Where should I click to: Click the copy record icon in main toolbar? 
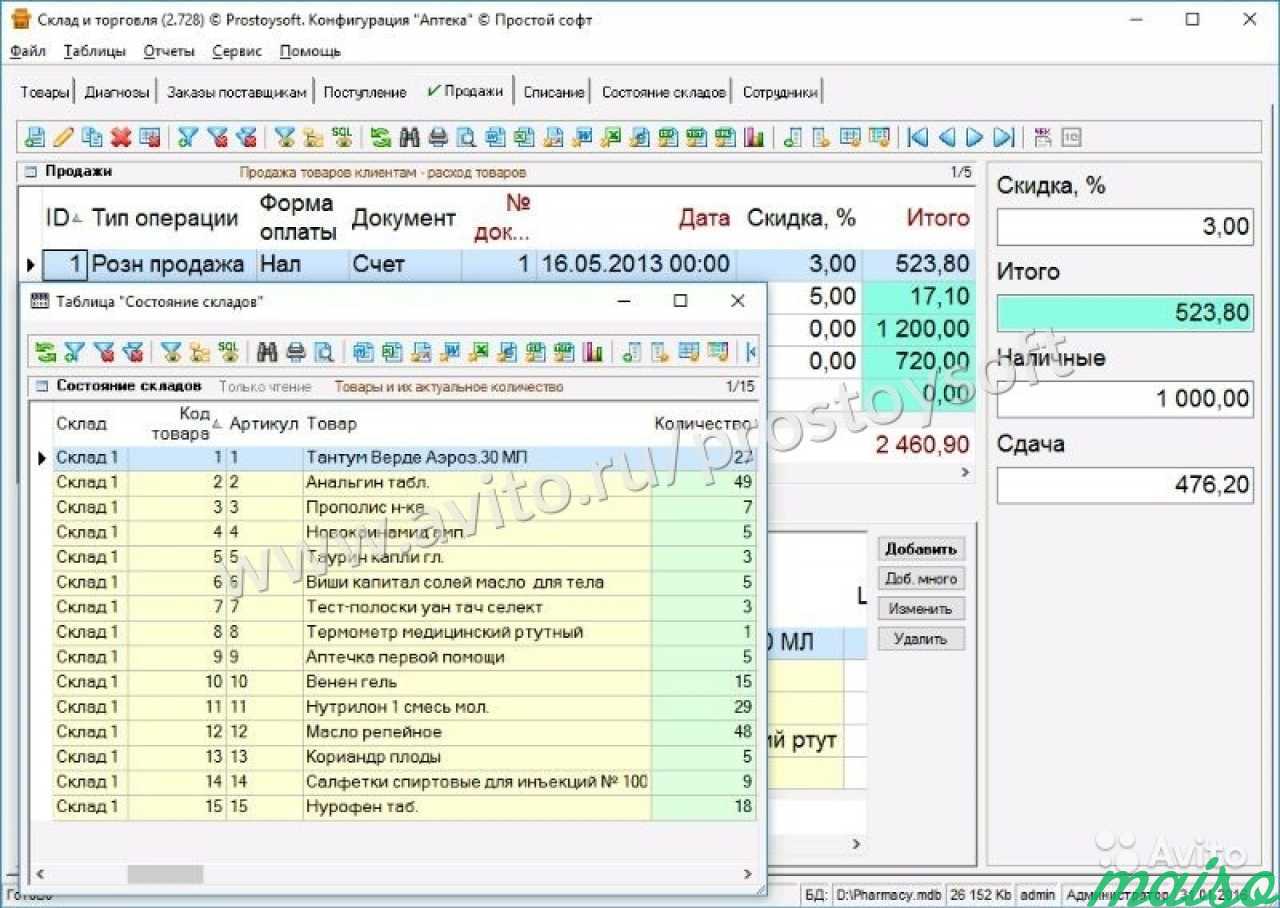(x=93, y=137)
